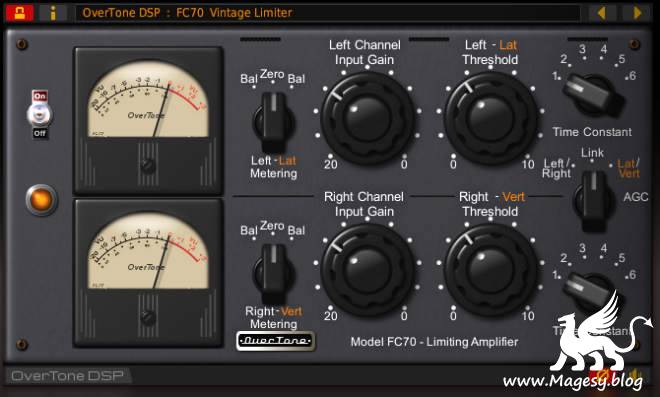This screenshot has width=660, height=397.
Task: Select position "6" on the top Time Constant
Action: 632,76
